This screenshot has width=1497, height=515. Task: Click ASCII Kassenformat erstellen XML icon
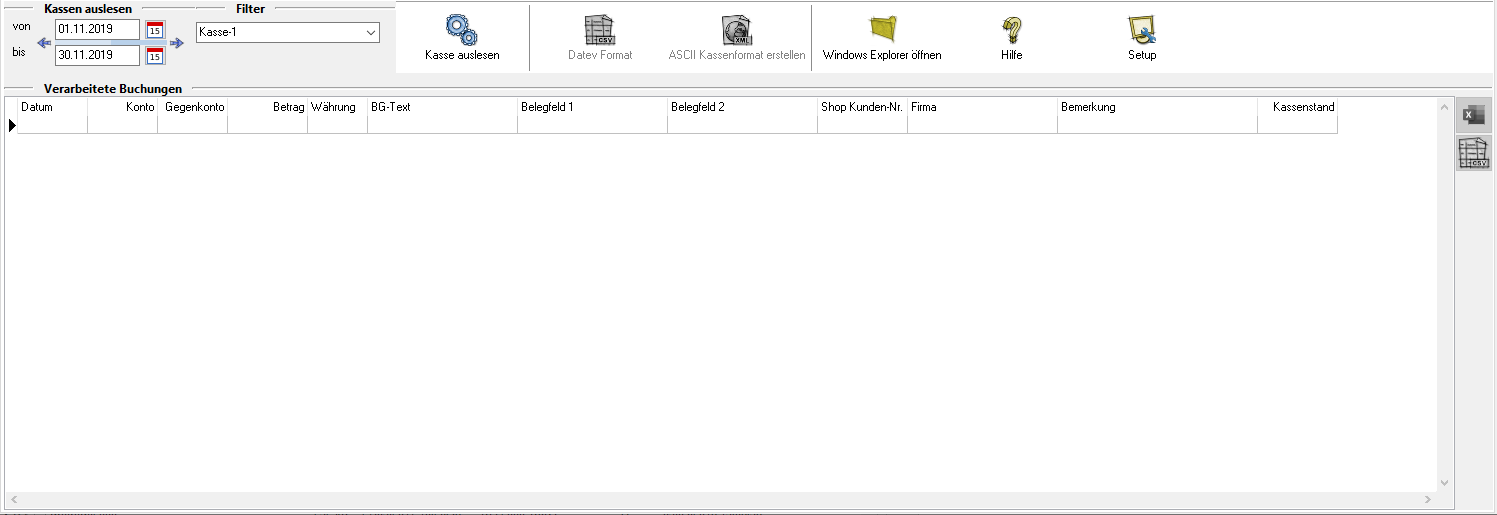736,30
